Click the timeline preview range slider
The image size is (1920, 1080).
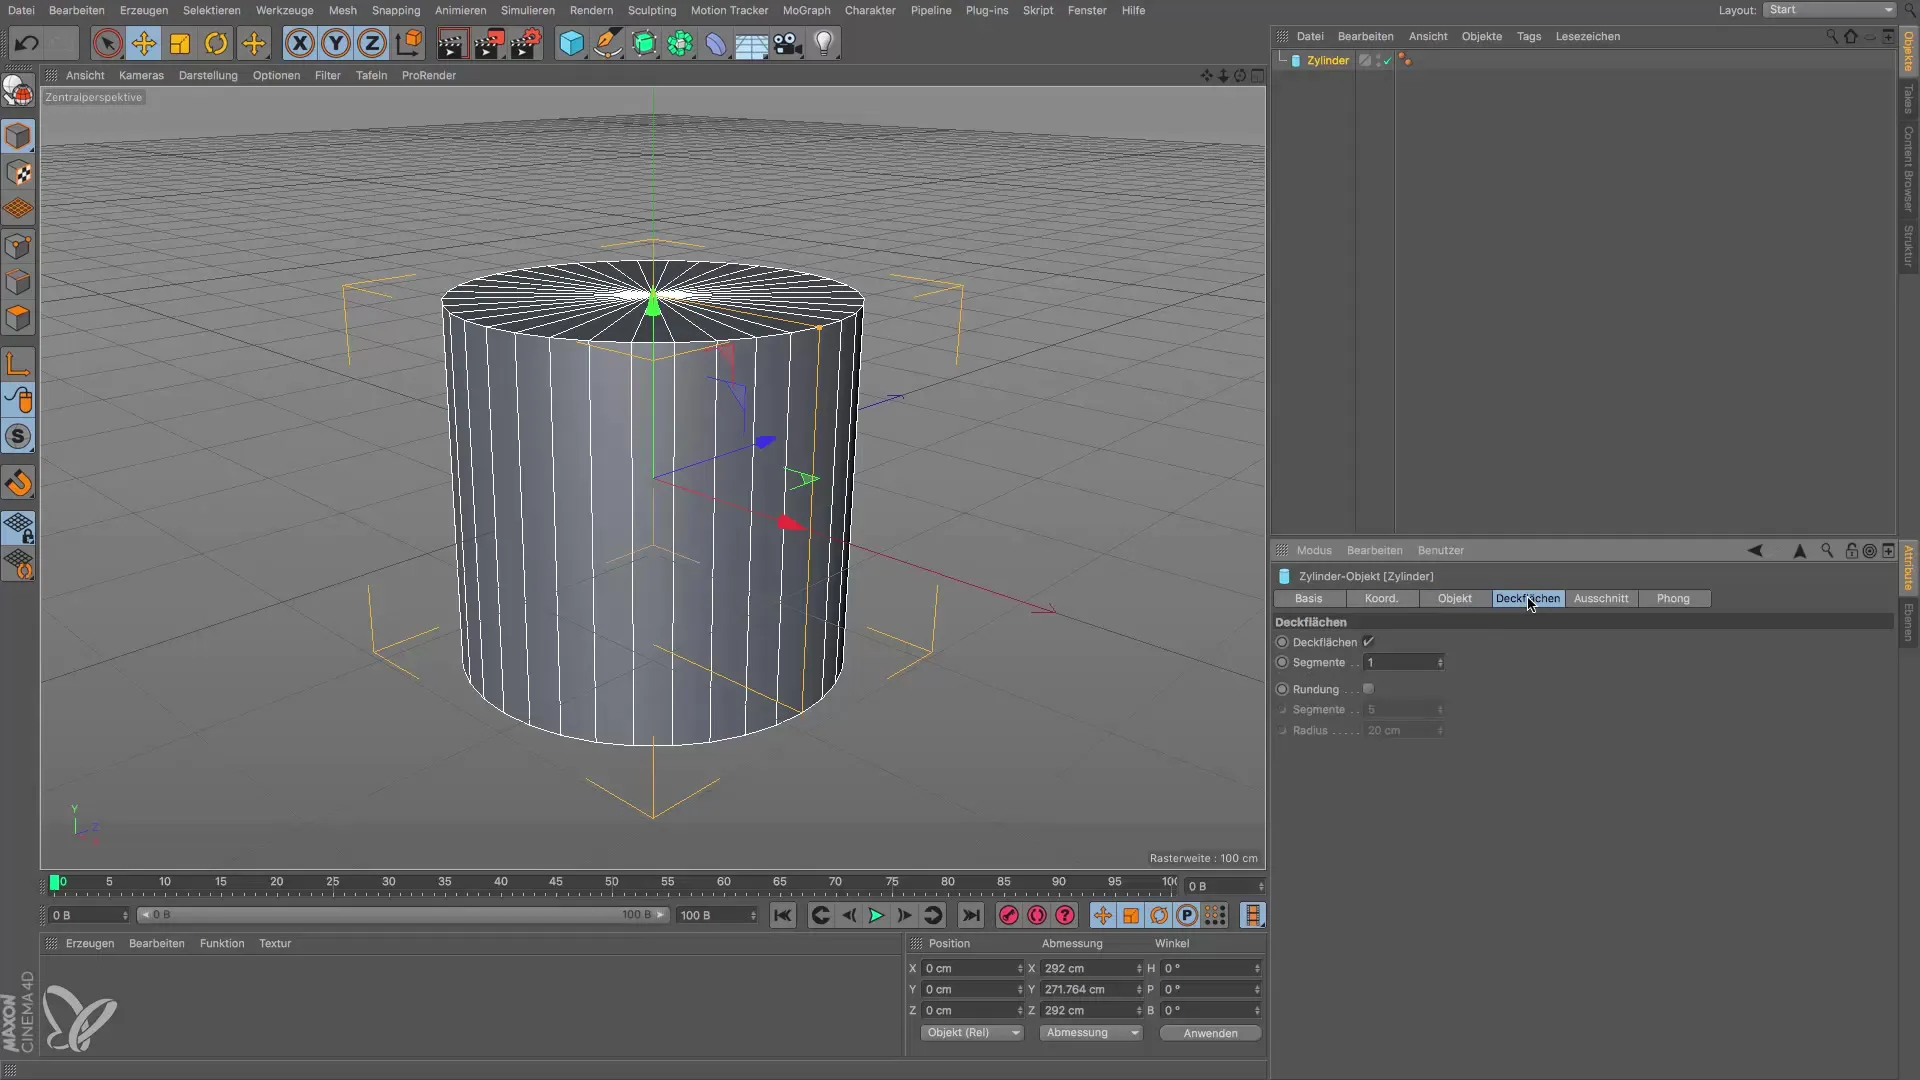402,915
